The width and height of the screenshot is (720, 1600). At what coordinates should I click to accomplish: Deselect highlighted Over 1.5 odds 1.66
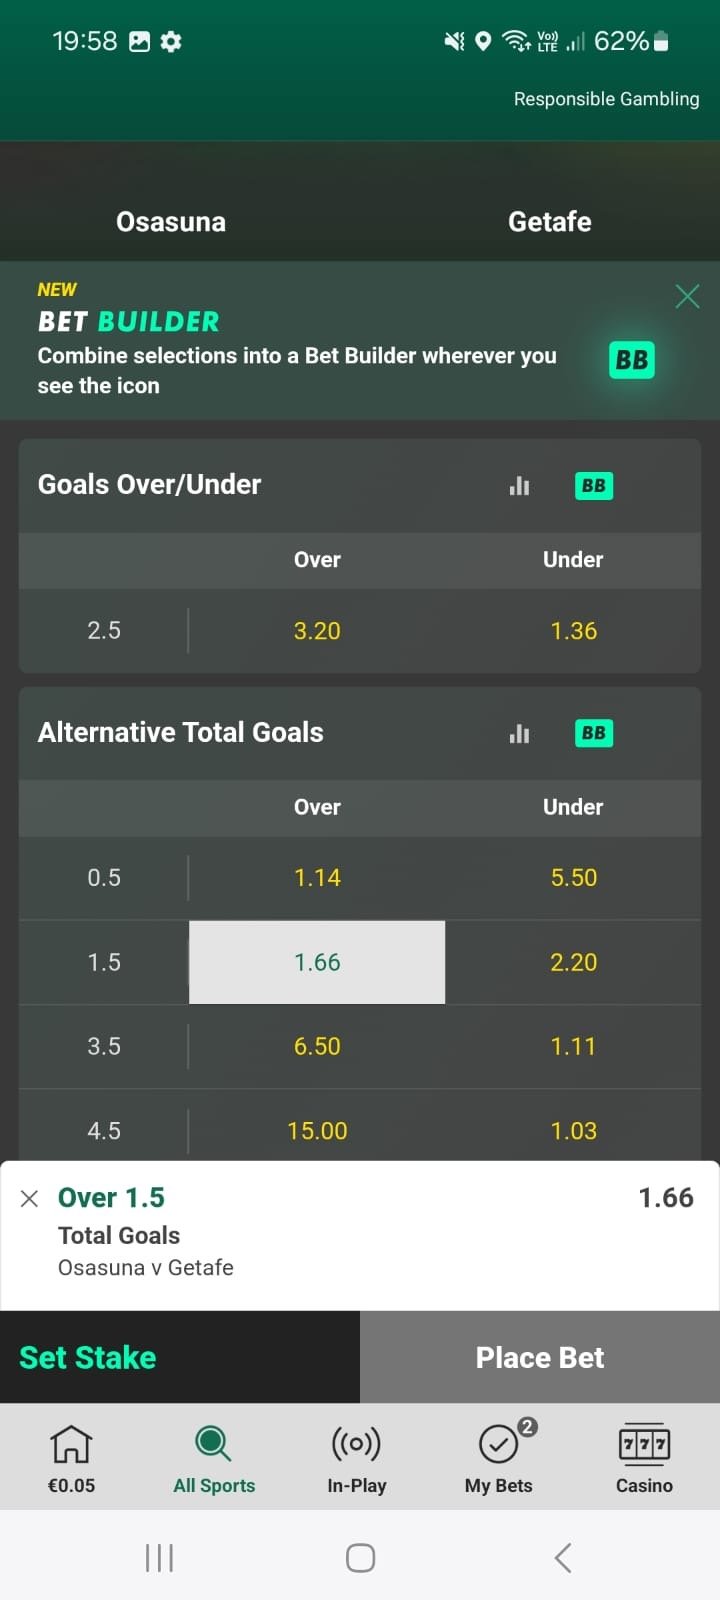(x=317, y=962)
